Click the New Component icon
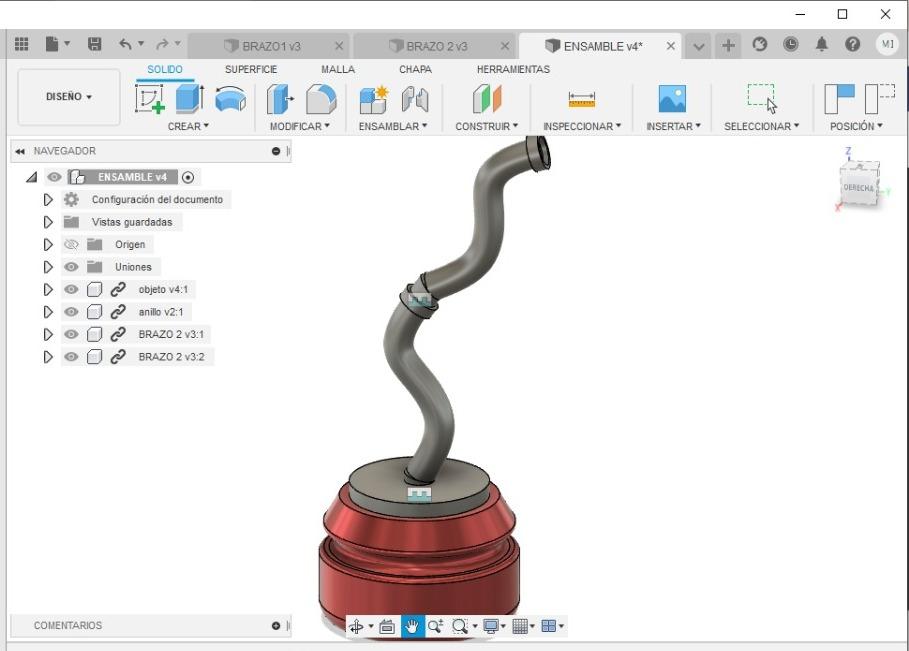Image resolution: width=909 pixels, height=651 pixels. pos(373,99)
